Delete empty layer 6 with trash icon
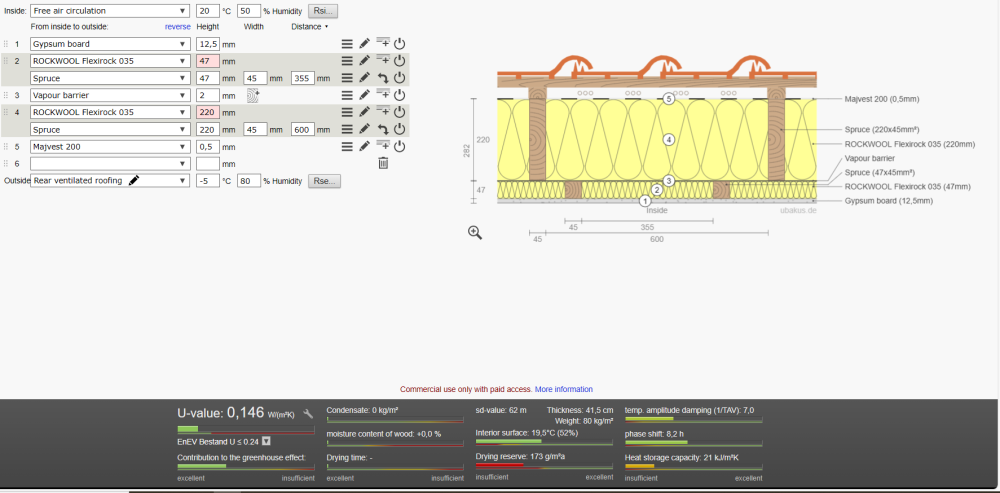The image size is (1000, 493). point(383,163)
